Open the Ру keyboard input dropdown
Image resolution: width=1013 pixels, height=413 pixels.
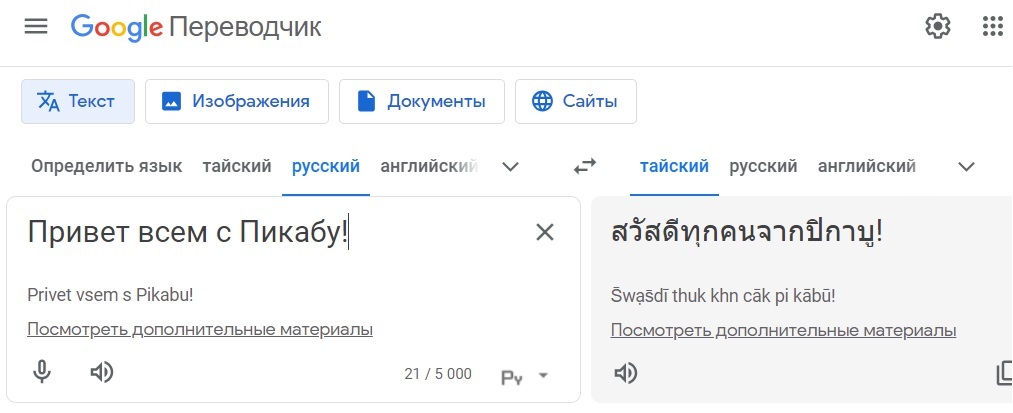(525, 376)
